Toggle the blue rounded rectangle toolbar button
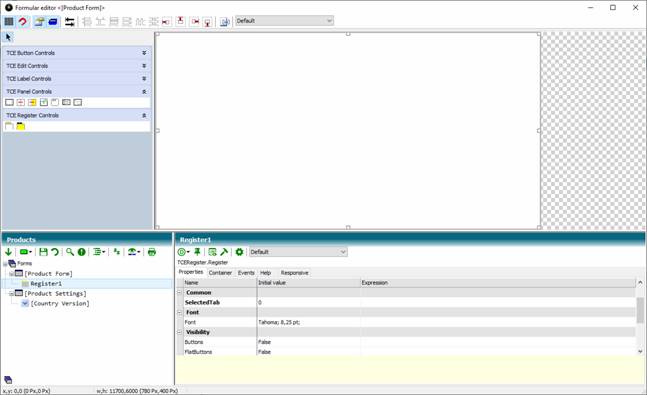647x395 pixels. [x=53, y=21]
